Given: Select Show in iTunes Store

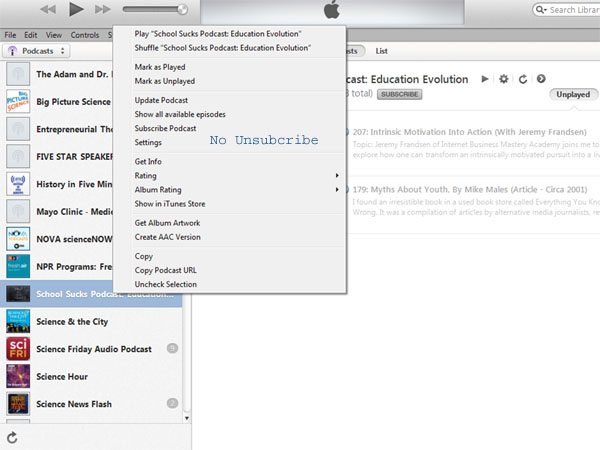Looking at the screenshot, I should (x=170, y=204).
